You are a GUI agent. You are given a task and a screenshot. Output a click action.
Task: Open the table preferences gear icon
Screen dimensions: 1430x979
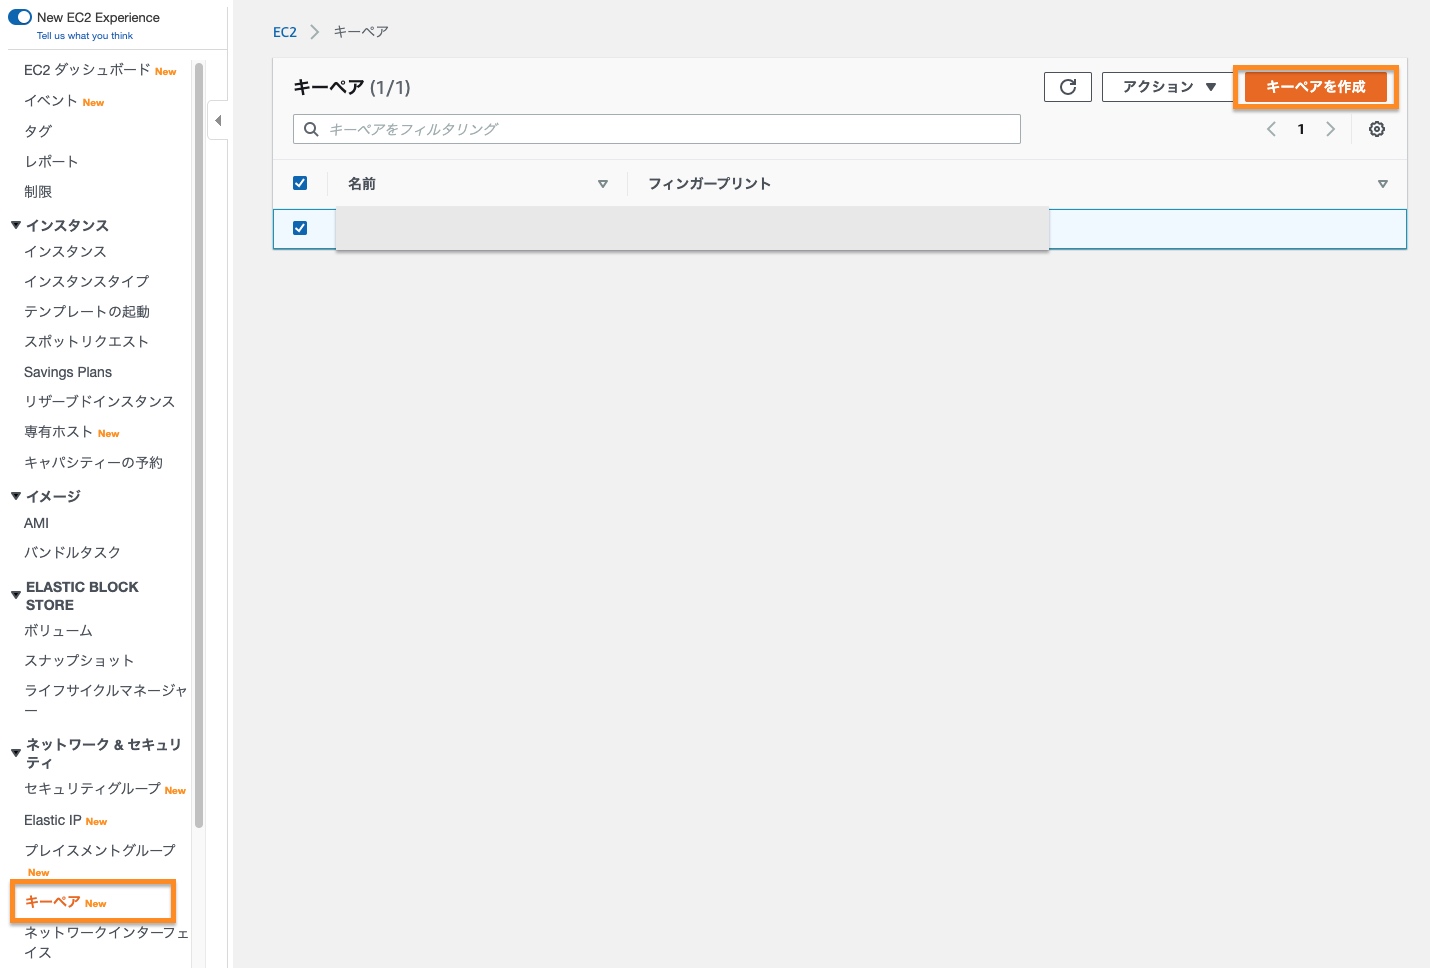point(1377,129)
